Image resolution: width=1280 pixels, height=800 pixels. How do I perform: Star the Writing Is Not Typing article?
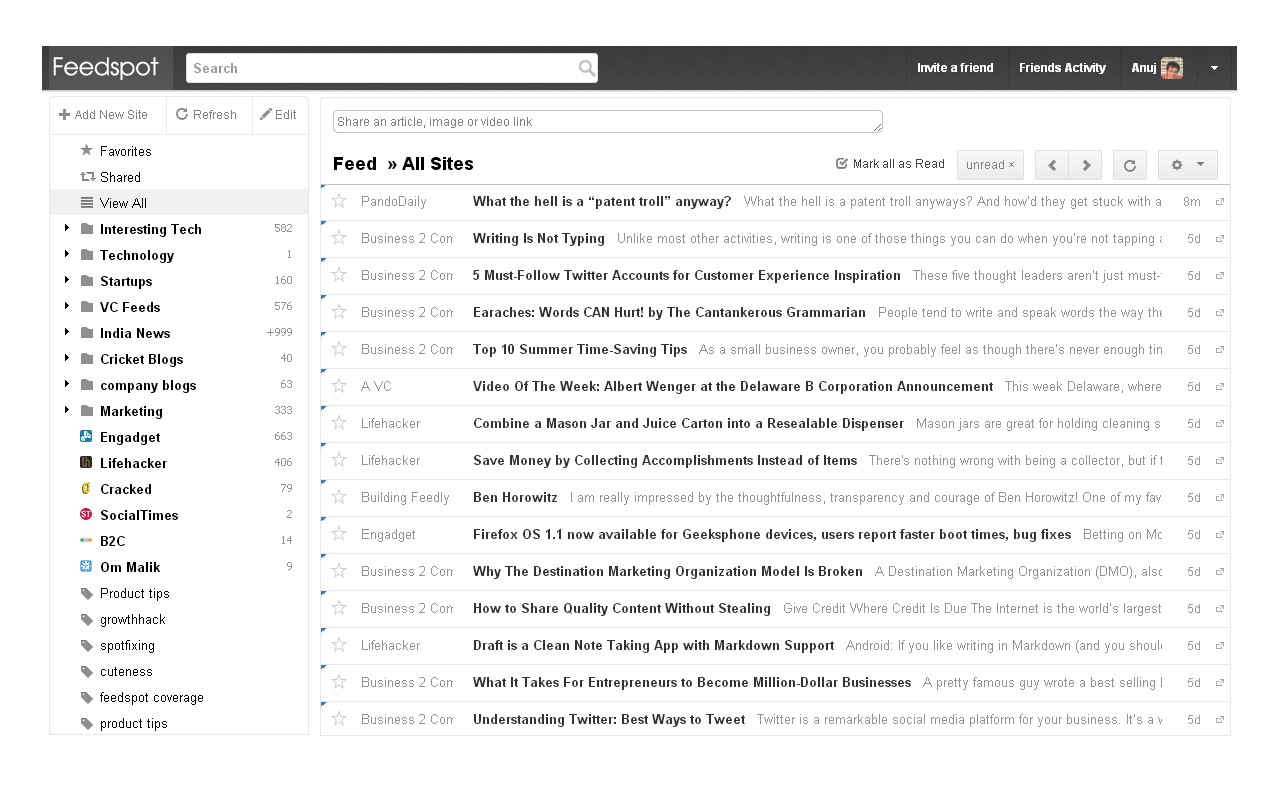pos(339,238)
